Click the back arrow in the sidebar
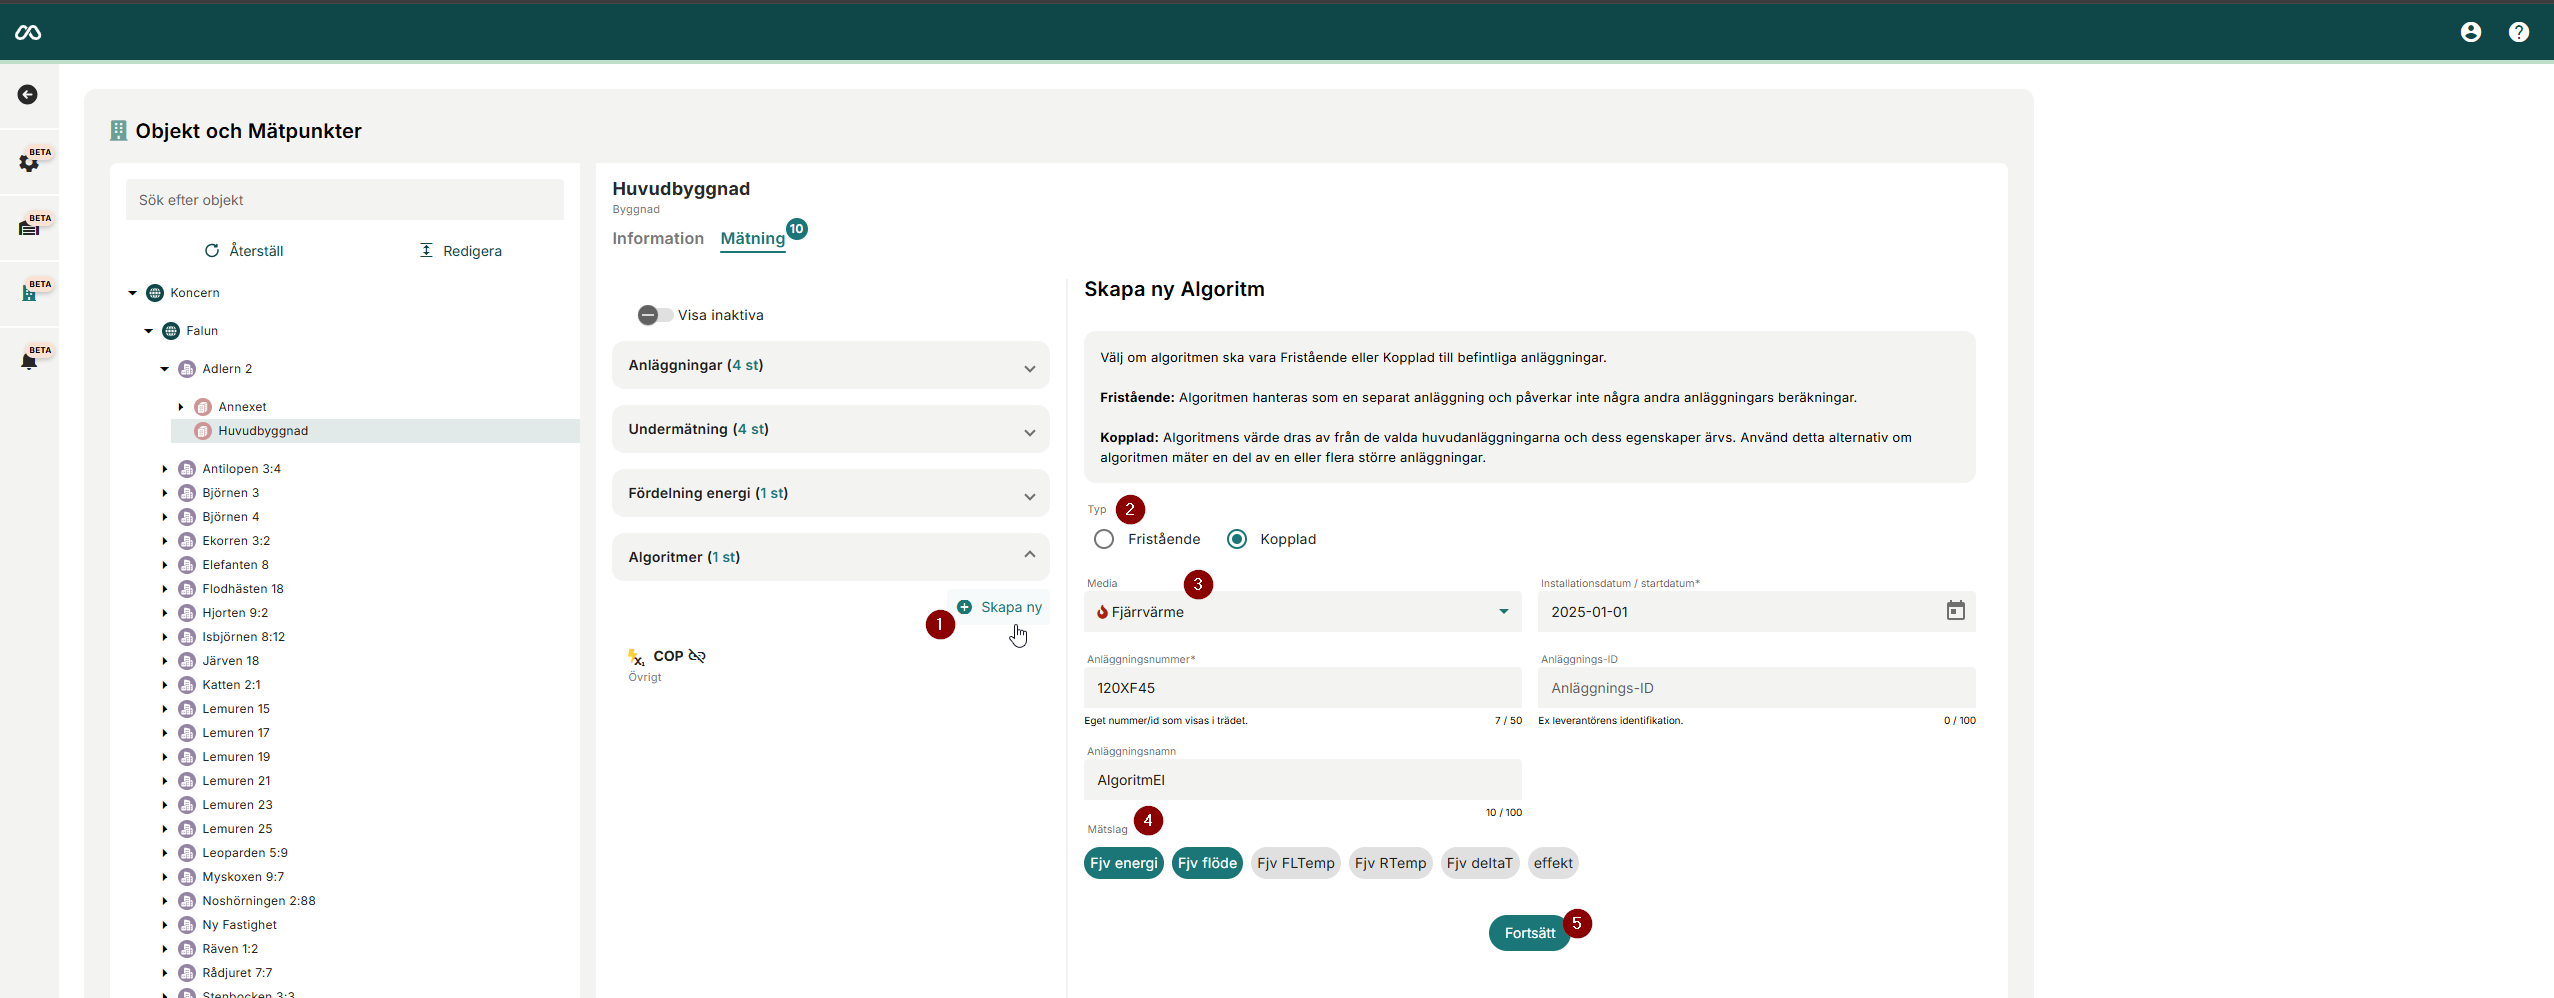2554x998 pixels. click(28, 95)
